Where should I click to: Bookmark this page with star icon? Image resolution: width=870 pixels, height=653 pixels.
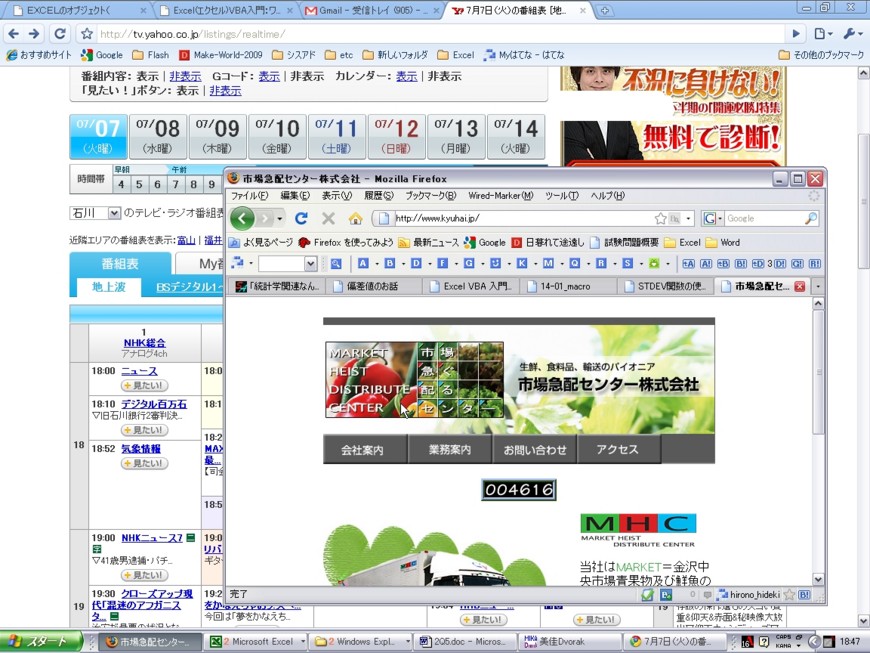(x=660, y=219)
